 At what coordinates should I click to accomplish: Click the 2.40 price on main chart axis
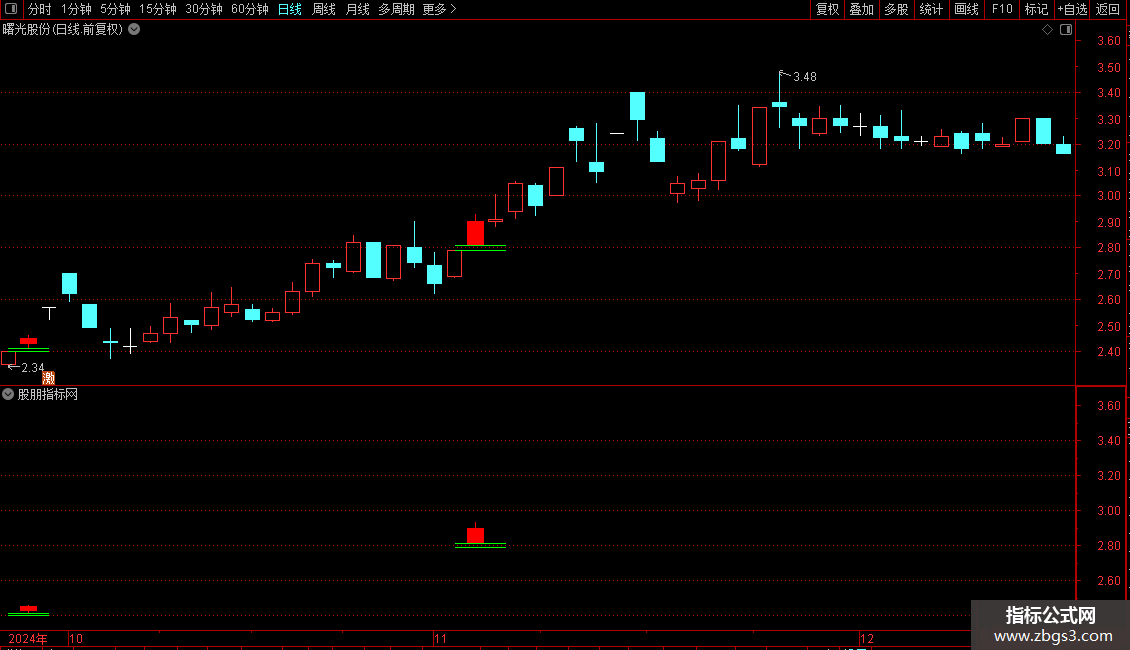(x=1108, y=352)
